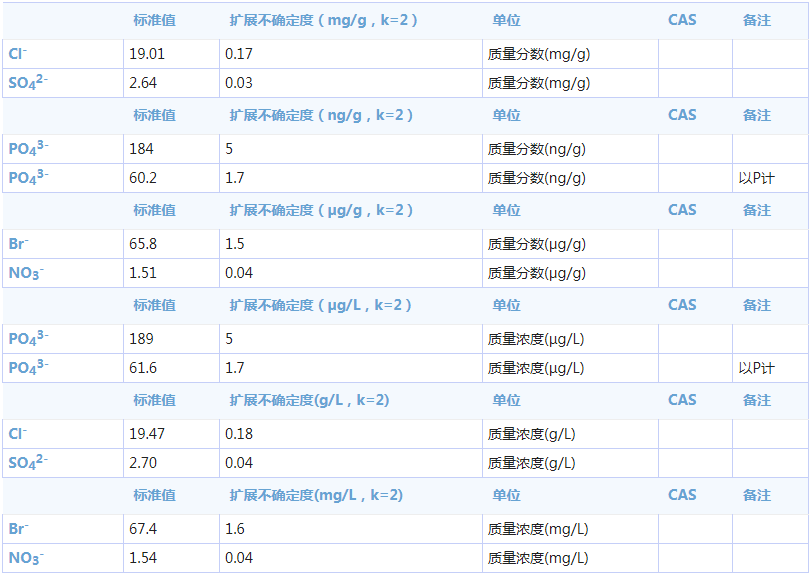The width and height of the screenshot is (812, 576).
Task: Click the NO₃⁻ label with value 1.51
Action: click(x=21, y=272)
